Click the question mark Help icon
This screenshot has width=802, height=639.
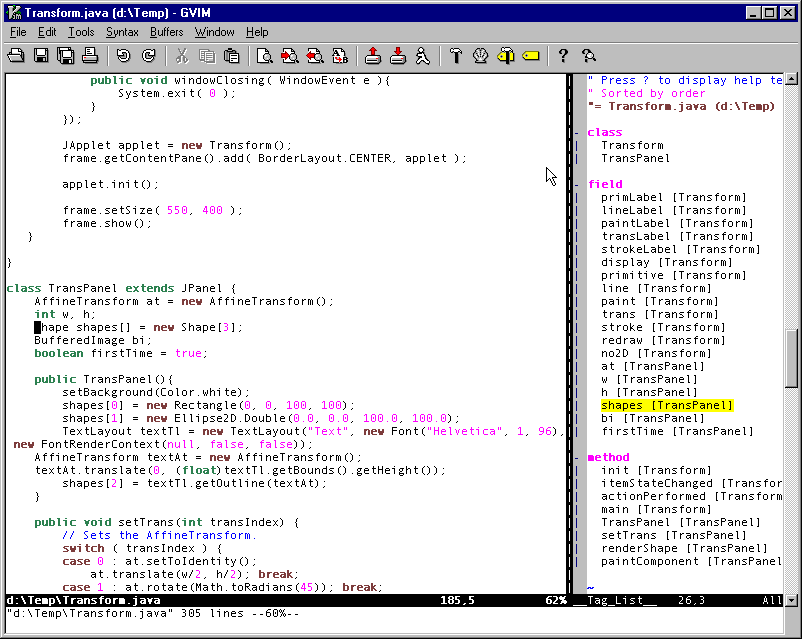tap(563, 56)
